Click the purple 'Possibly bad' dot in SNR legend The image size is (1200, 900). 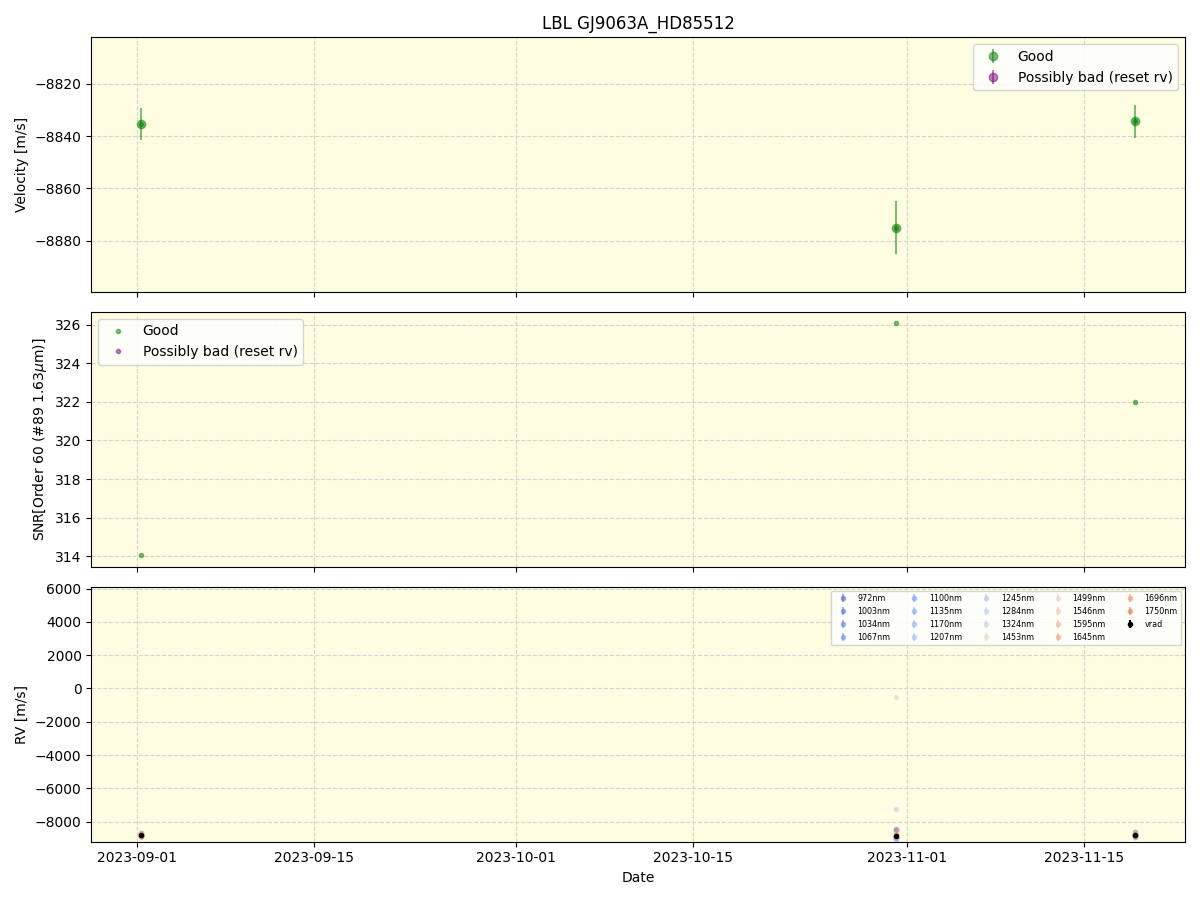coord(118,351)
